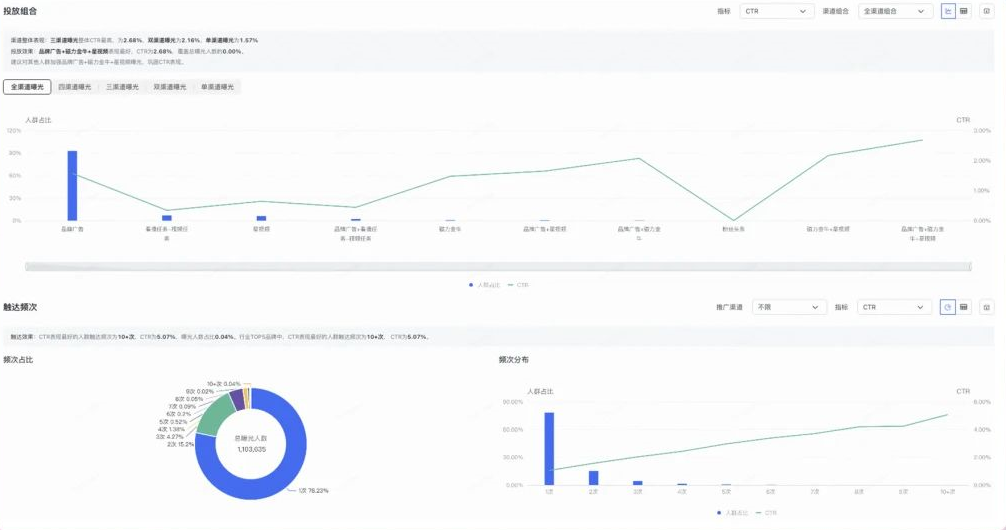Click the 双渠道曝光 tab
This screenshot has width=1006, height=530.
tap(170, 87)
